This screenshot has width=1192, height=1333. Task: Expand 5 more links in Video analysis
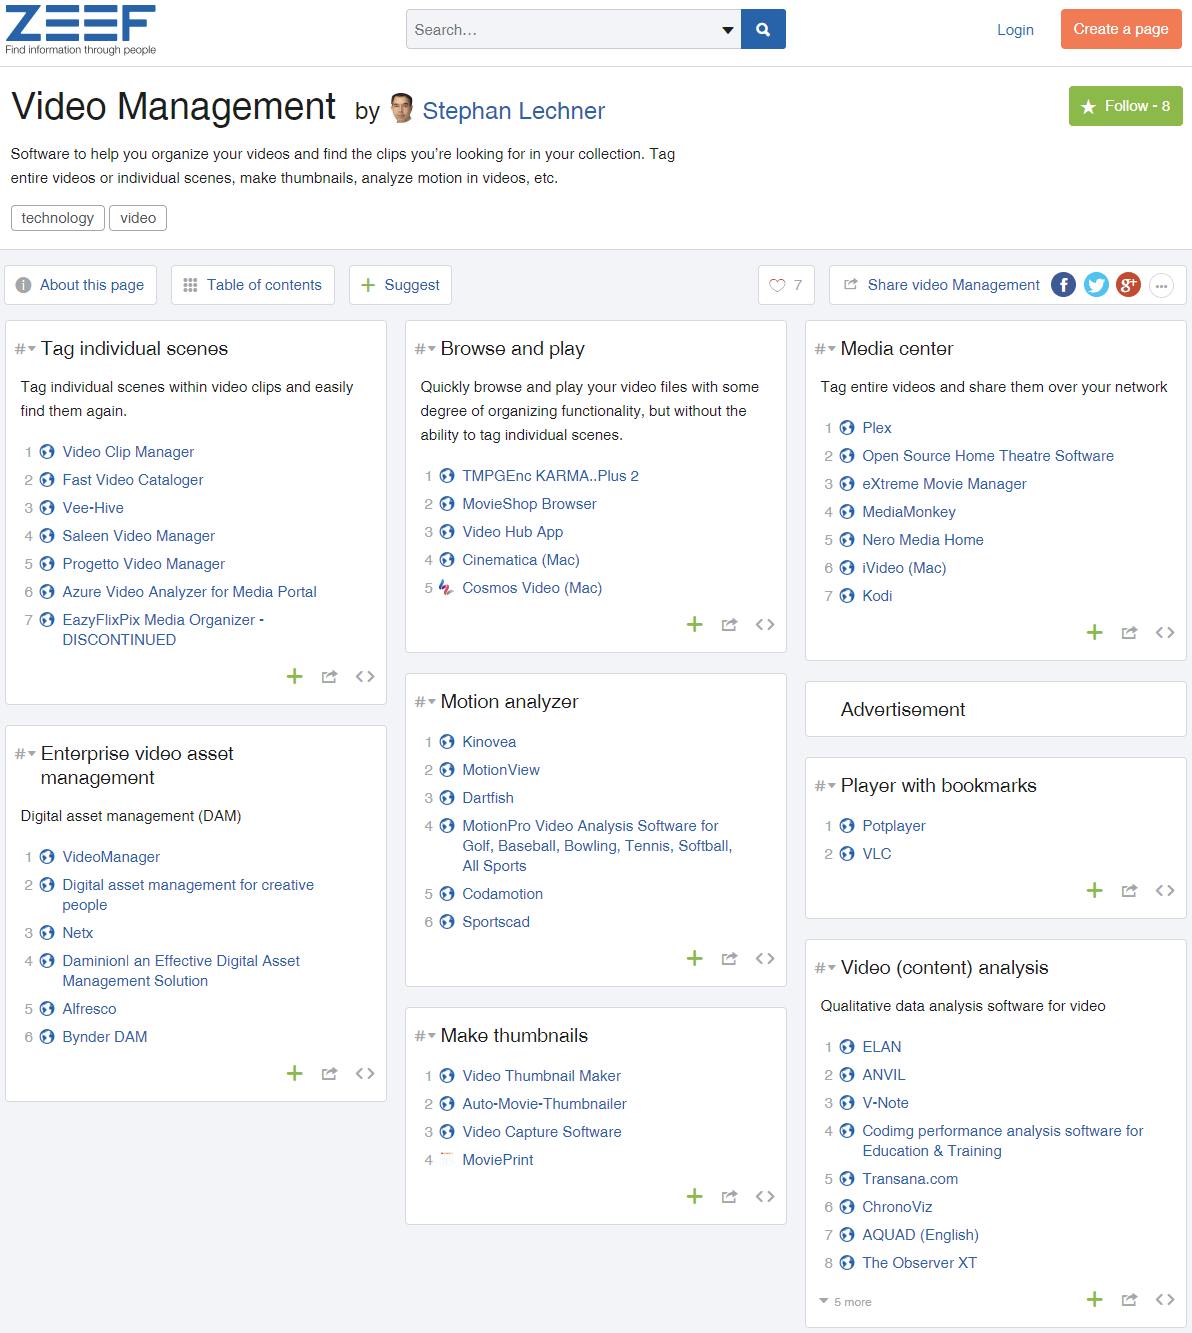(x=845, y=1302)
